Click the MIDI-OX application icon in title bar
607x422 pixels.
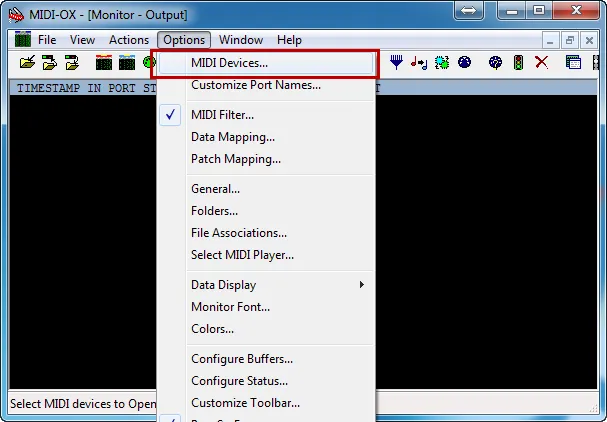[15, 15]
